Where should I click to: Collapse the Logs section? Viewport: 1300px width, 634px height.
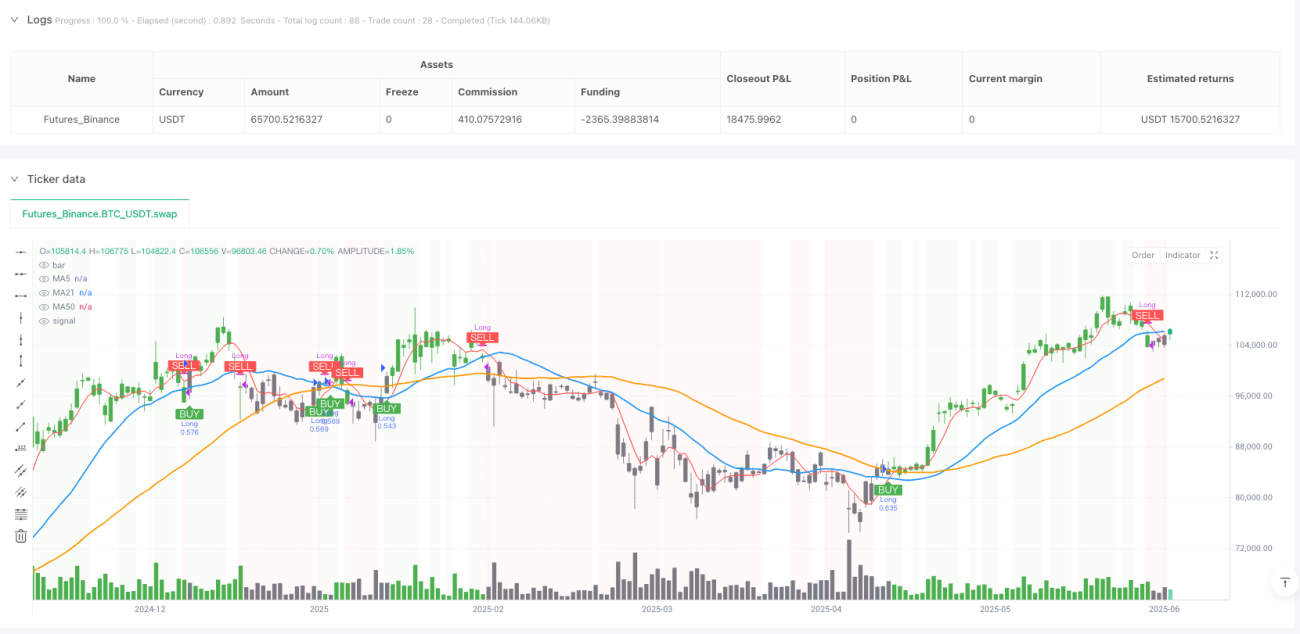click(14, 20)
